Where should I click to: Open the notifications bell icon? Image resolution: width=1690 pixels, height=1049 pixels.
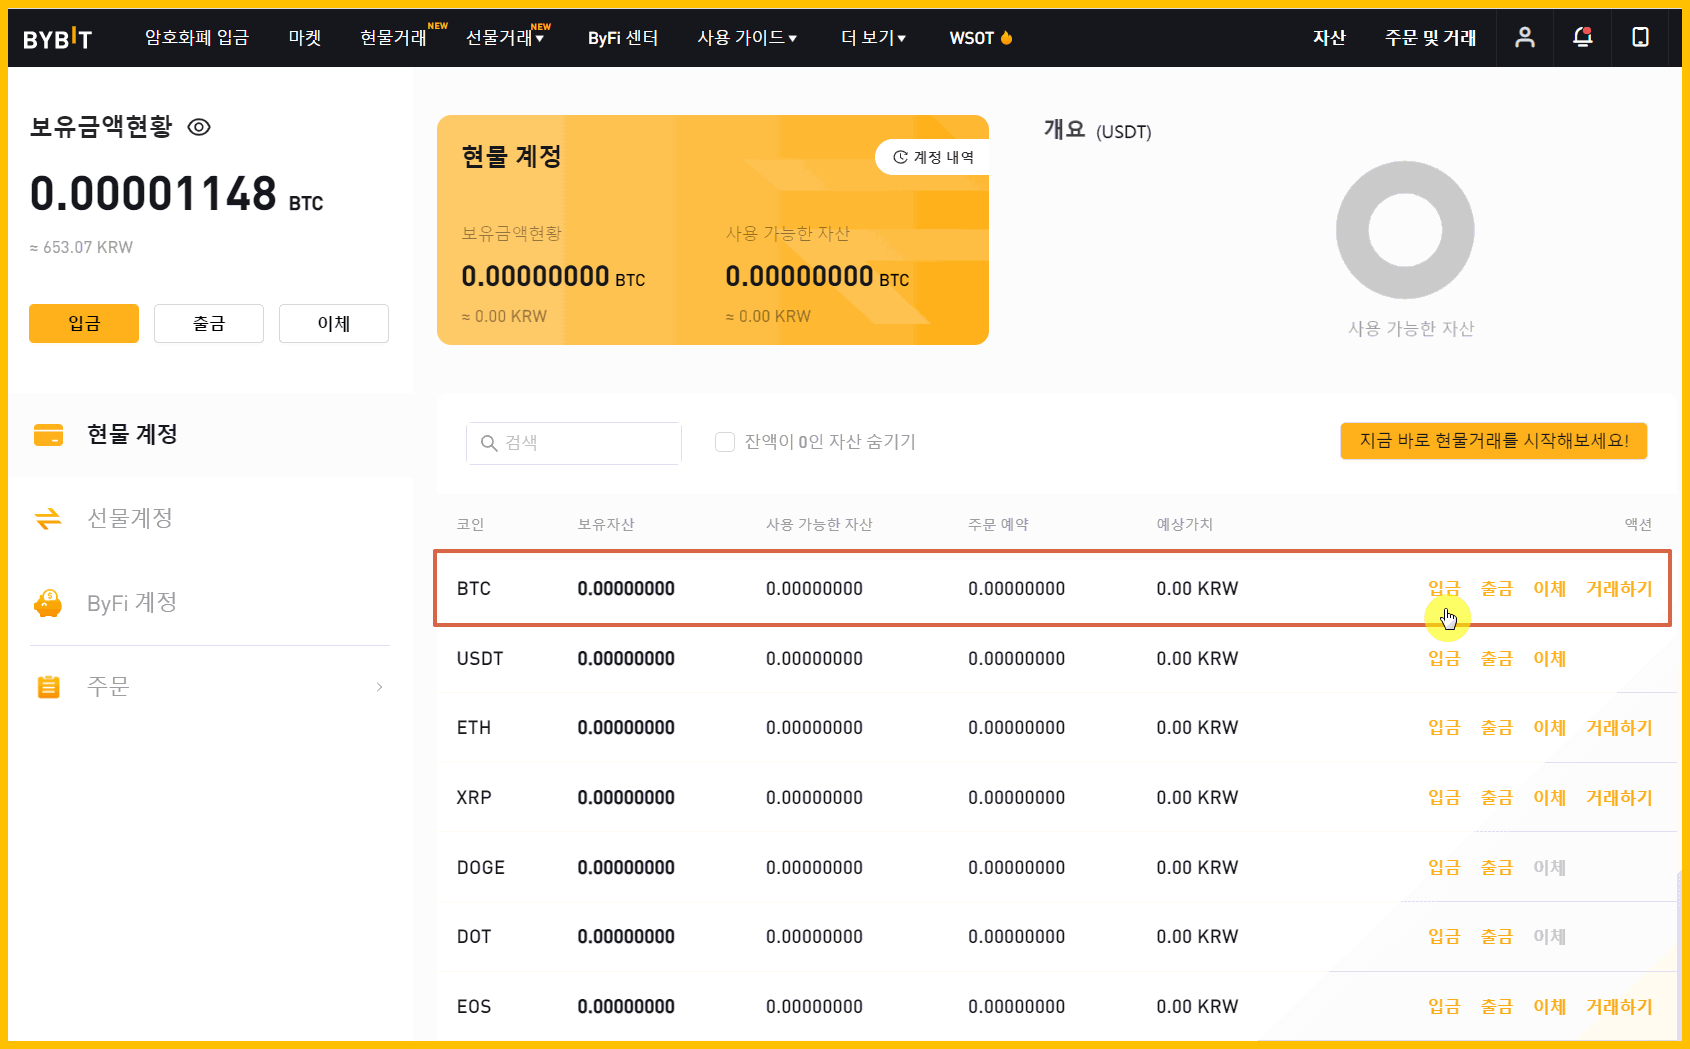(1582, 37)
